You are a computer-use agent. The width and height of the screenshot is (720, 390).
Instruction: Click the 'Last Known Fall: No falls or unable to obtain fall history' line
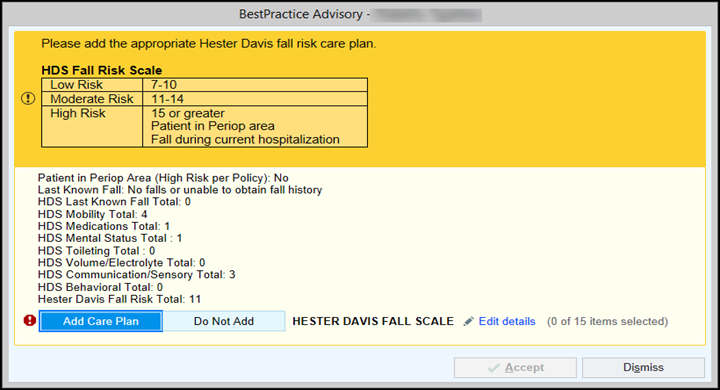[x=180, y=190]
